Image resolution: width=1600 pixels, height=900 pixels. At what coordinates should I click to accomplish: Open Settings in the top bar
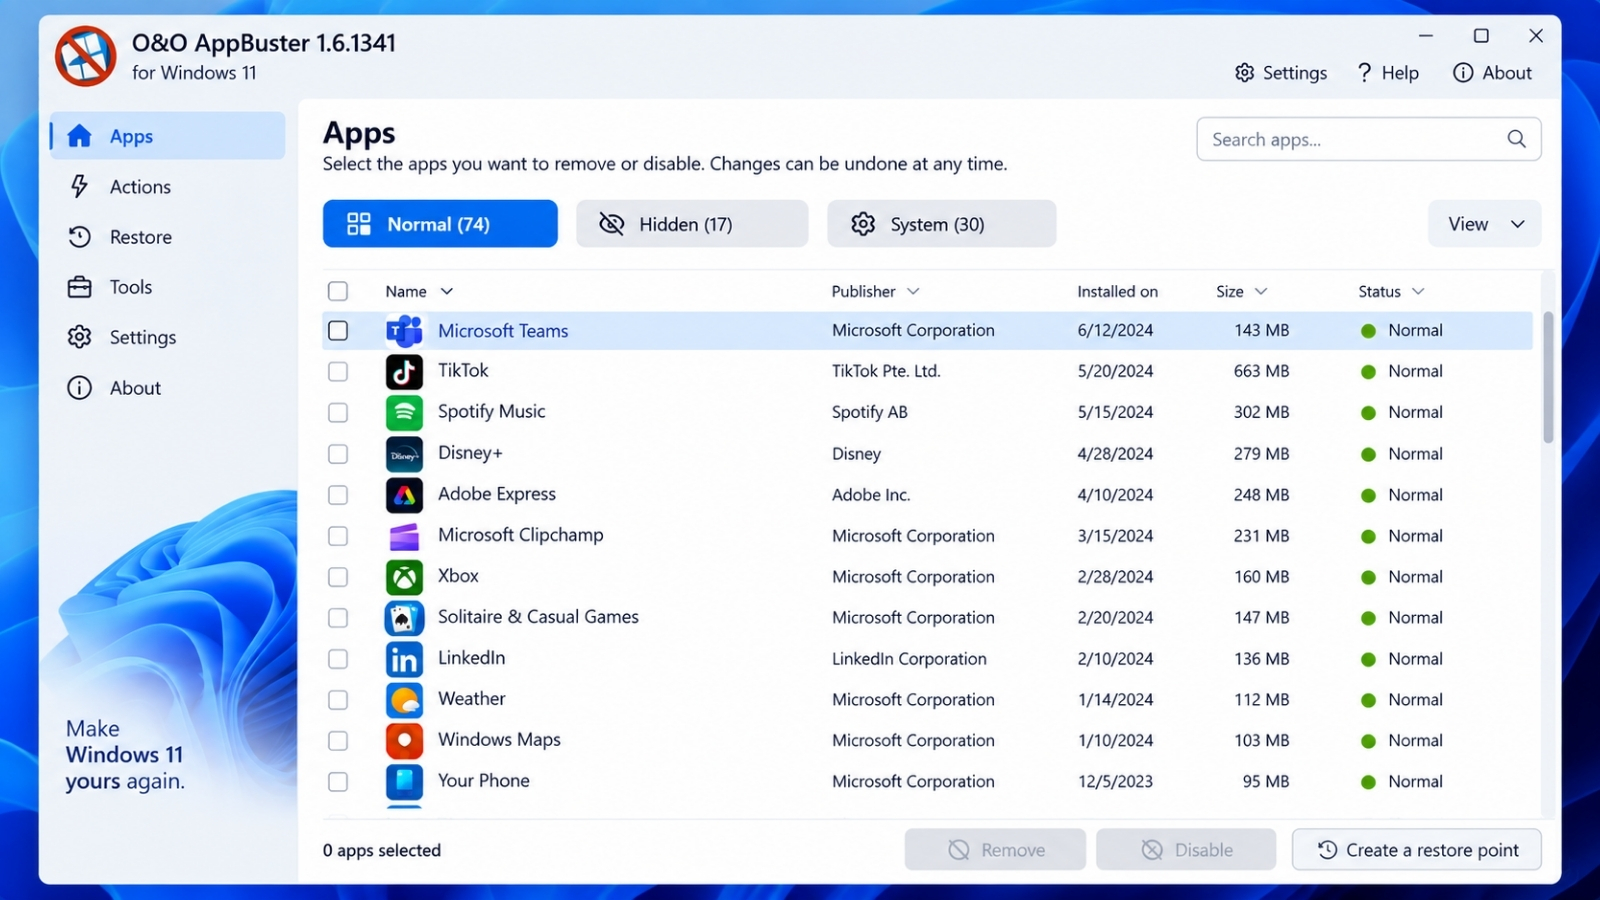[x=1281, y=73]
